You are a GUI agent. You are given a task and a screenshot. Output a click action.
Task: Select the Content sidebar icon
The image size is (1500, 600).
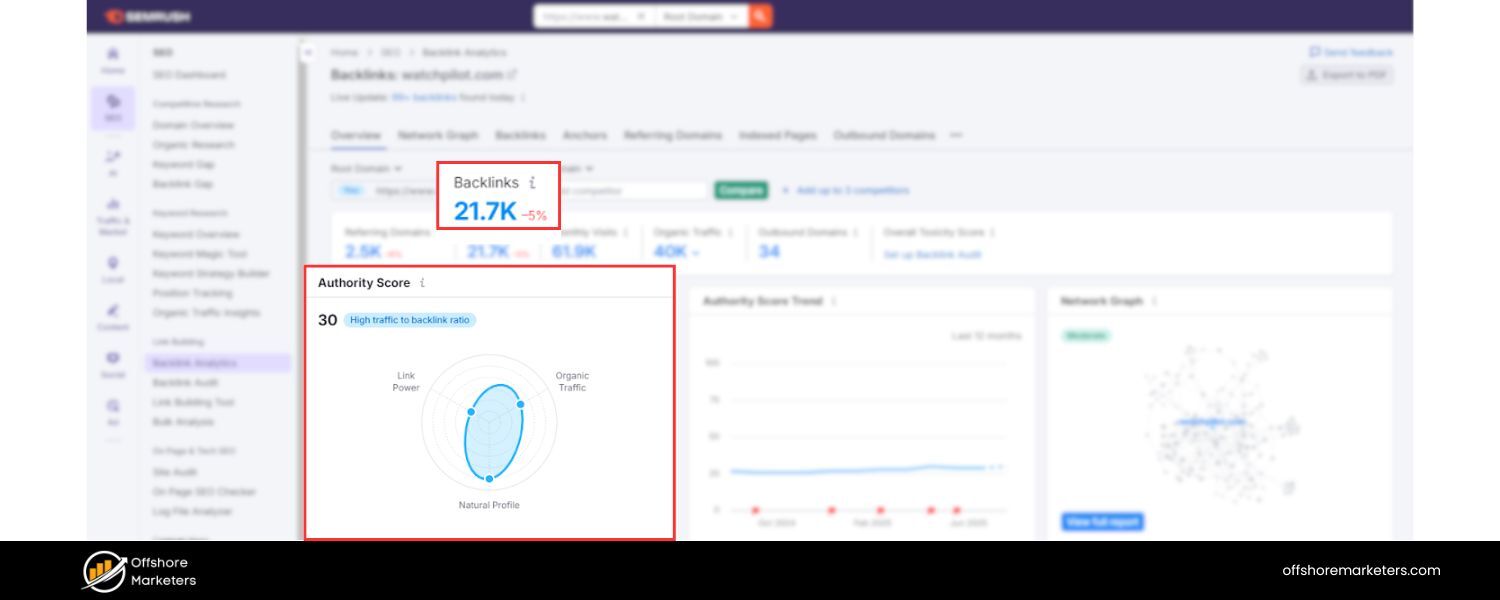pyautogui.click(x=113, y=310)
